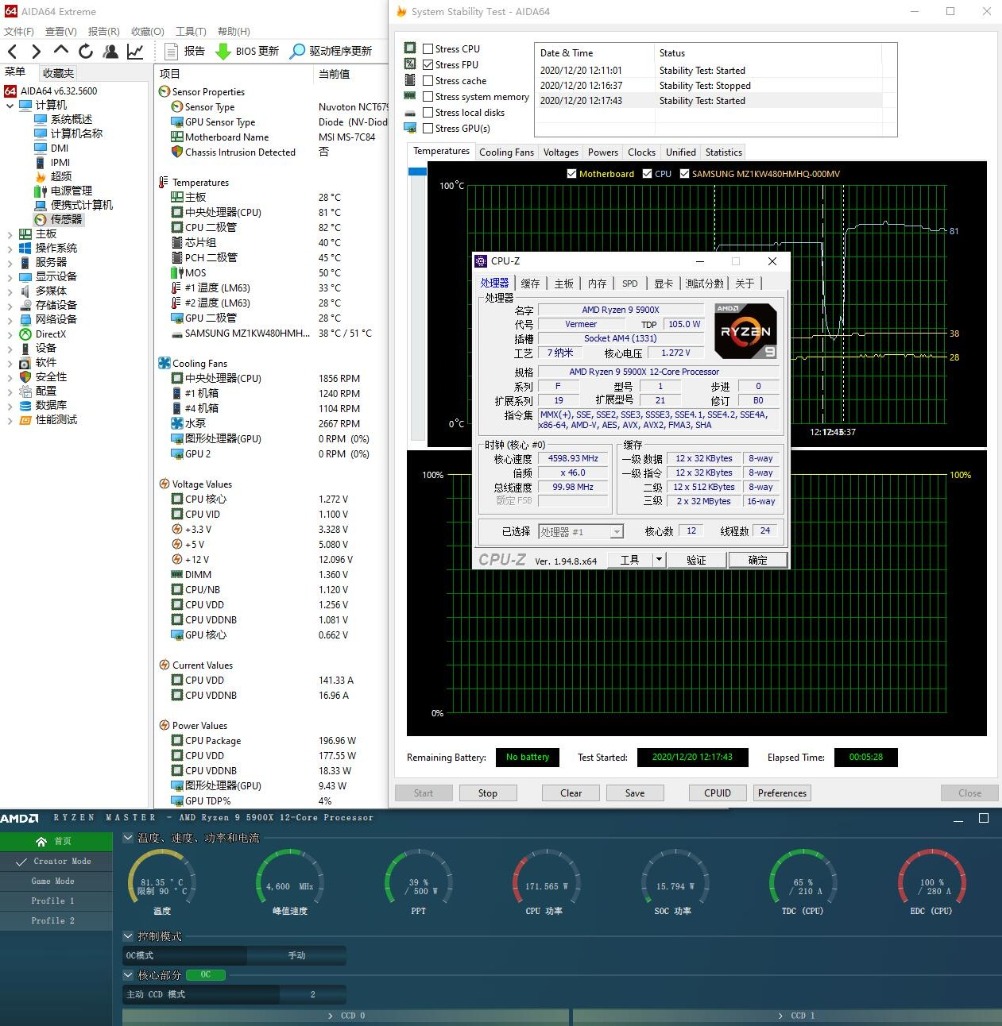Click the AIDA64 up-level arrow icon
Screen dimensions: 1002x1026
pyautogui.click(x=61, y=50)
